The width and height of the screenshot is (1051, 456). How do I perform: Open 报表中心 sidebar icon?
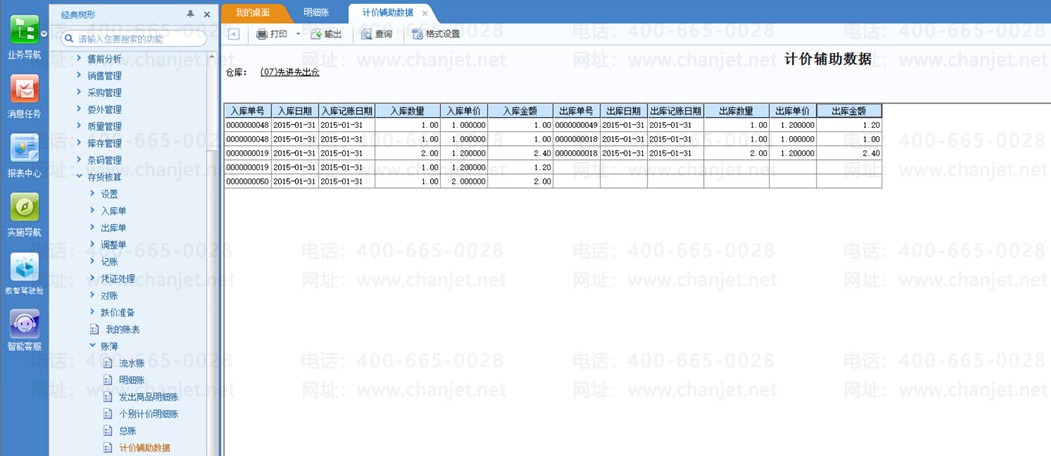point(24,148)
